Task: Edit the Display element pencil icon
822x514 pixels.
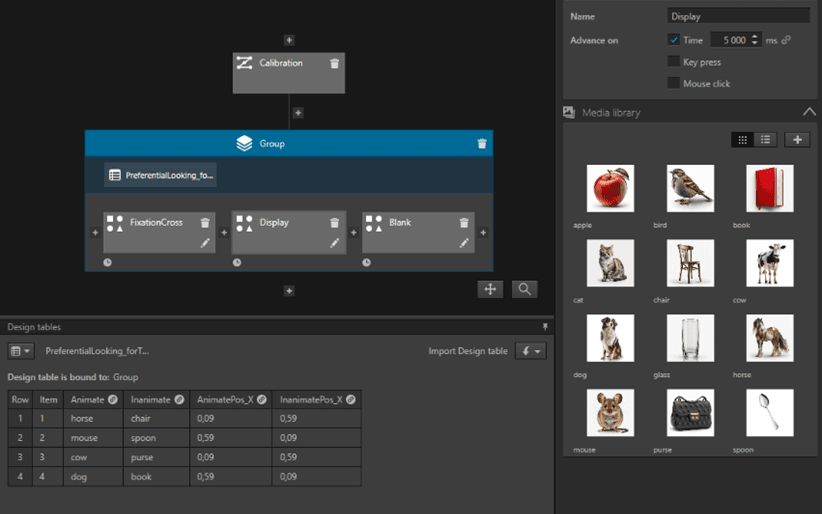Action: click(x=334, y=243)
